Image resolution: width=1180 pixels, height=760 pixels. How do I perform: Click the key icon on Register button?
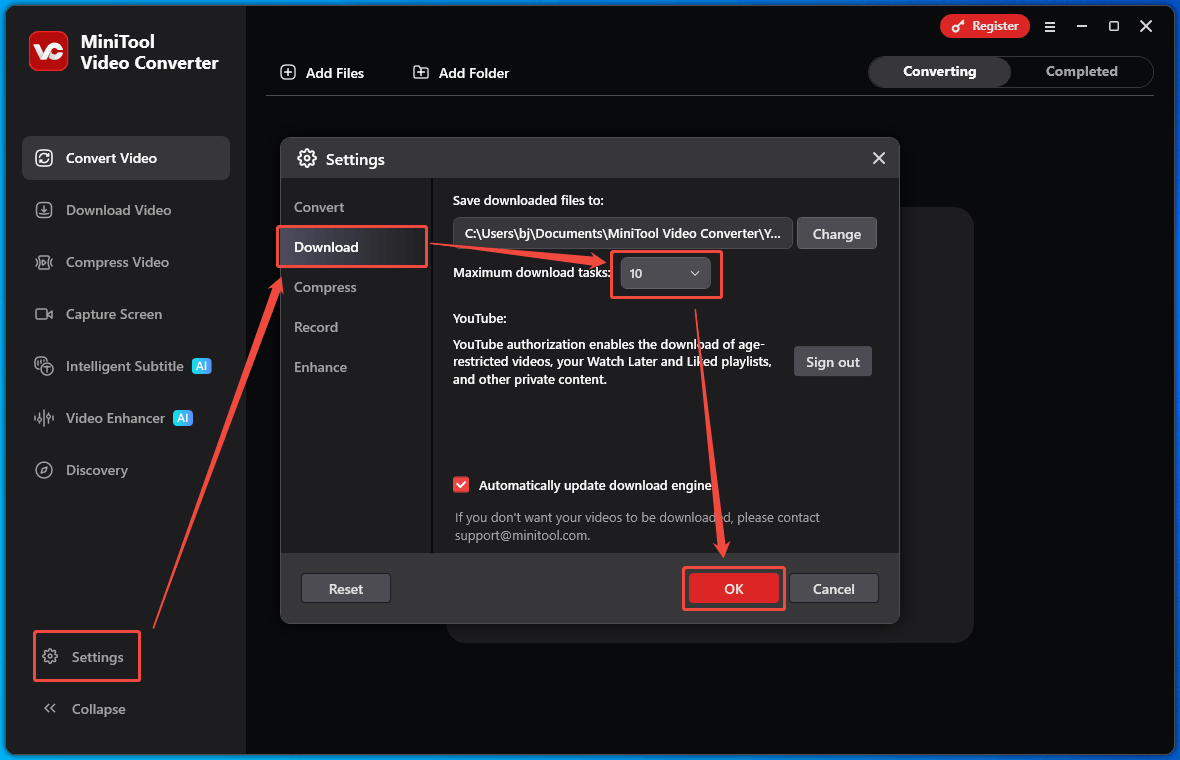pyautogui.click(x=958, y=26)
